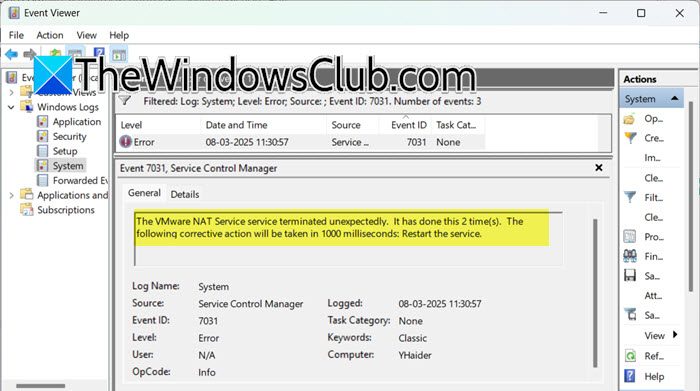Click Save floppy disk icon in Actions
This screenshot has height=391, width=700.
[630, 275]
